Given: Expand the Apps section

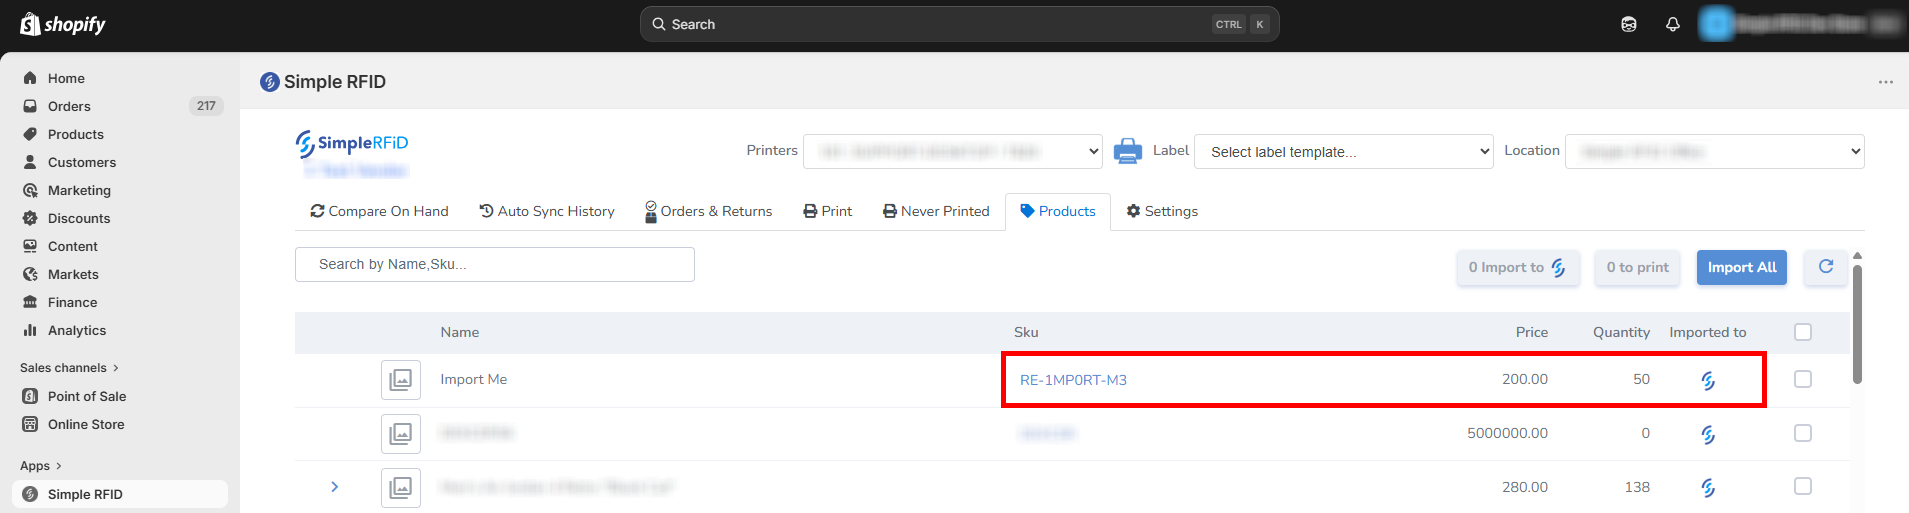Looking at the screenshot, I should [x=41, y=466].
